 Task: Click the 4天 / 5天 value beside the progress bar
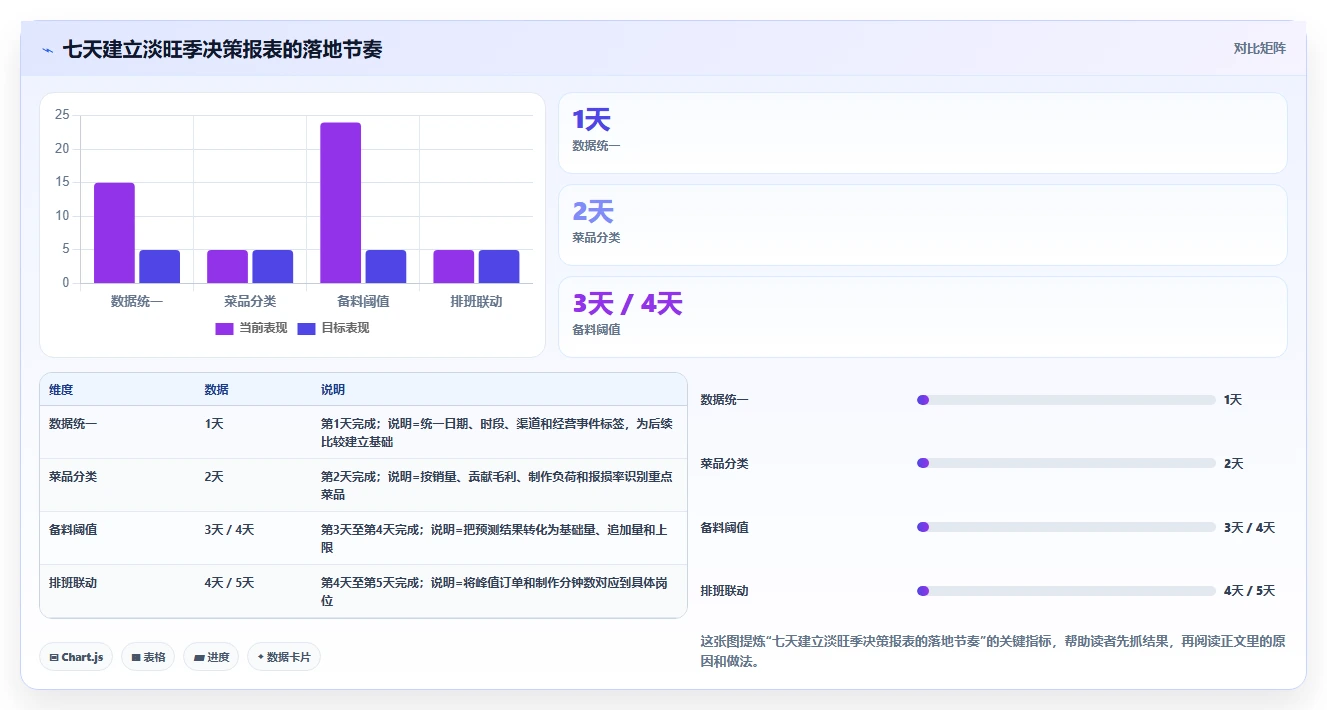tap(1249, 591)
